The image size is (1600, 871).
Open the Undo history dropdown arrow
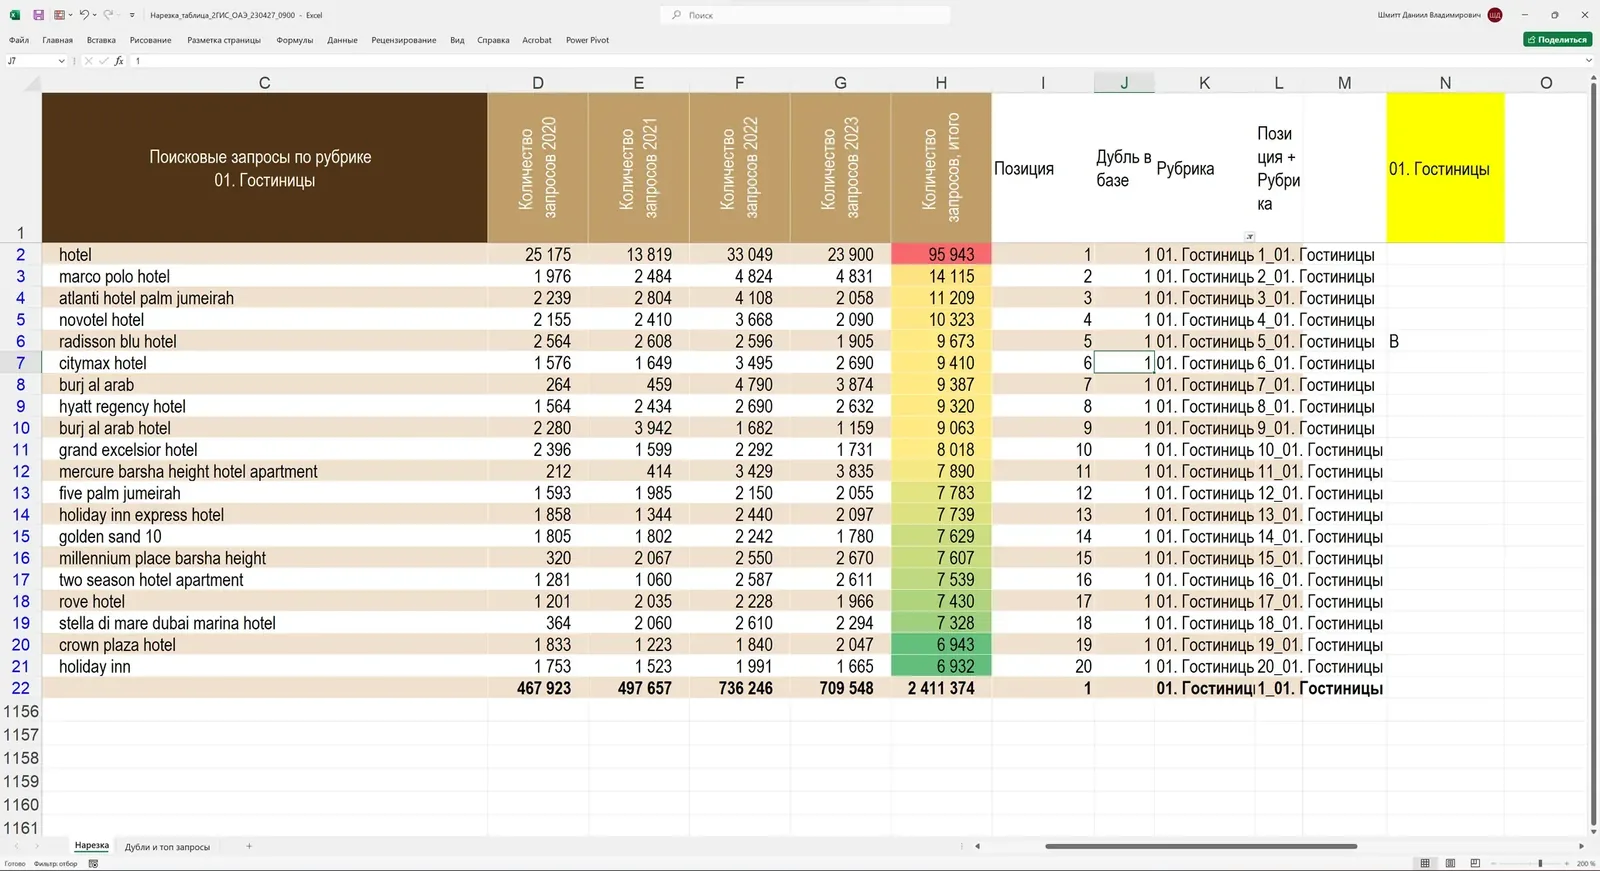[x=94, y=15]
